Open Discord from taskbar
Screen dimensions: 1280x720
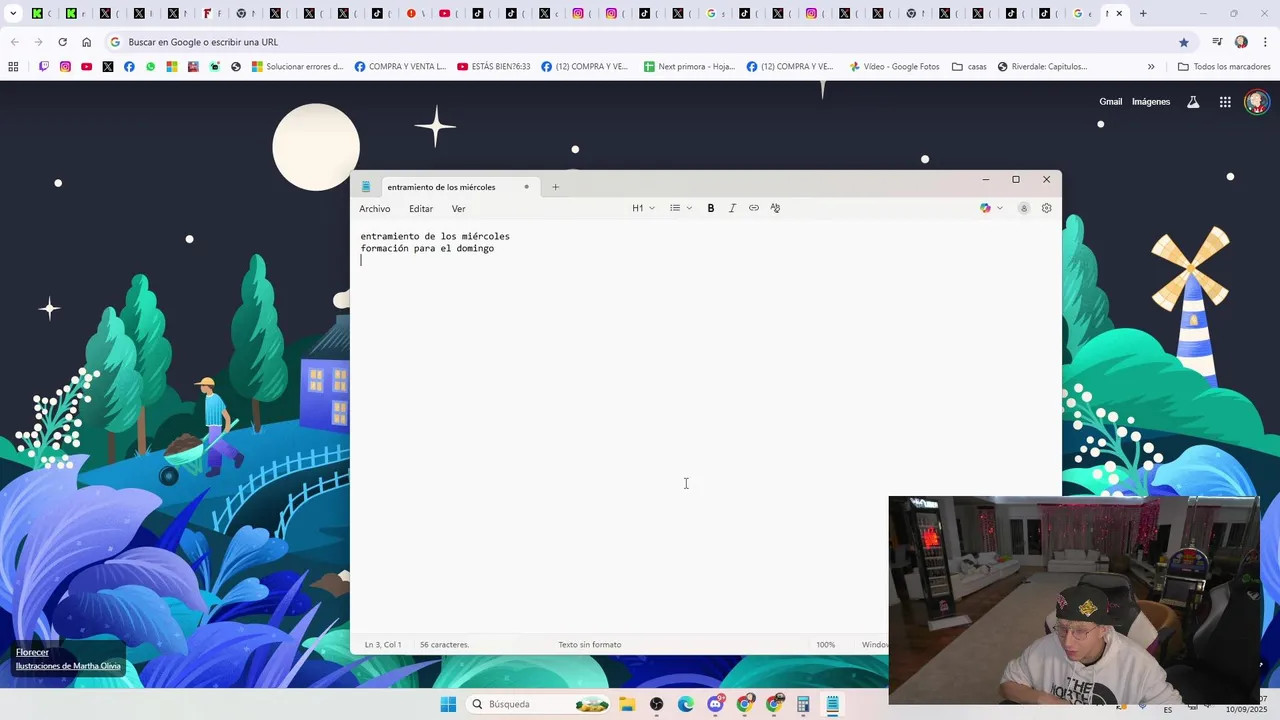coord(715,704)
